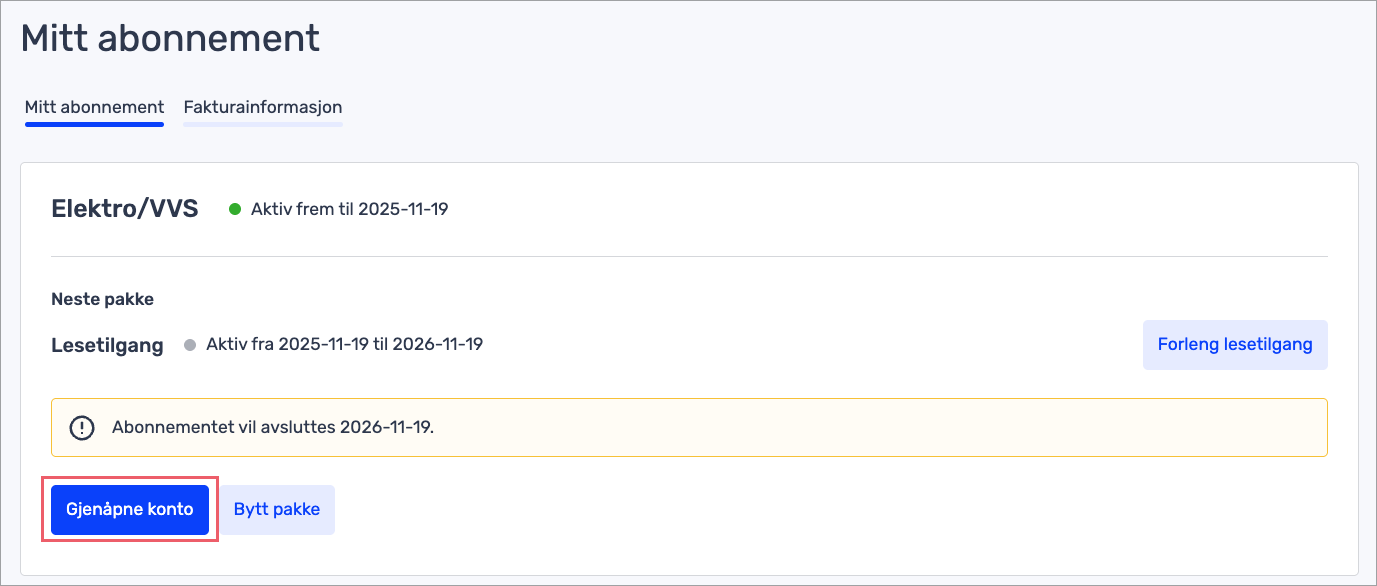Click the Bytt pakke button

click(x=277, y=509)
